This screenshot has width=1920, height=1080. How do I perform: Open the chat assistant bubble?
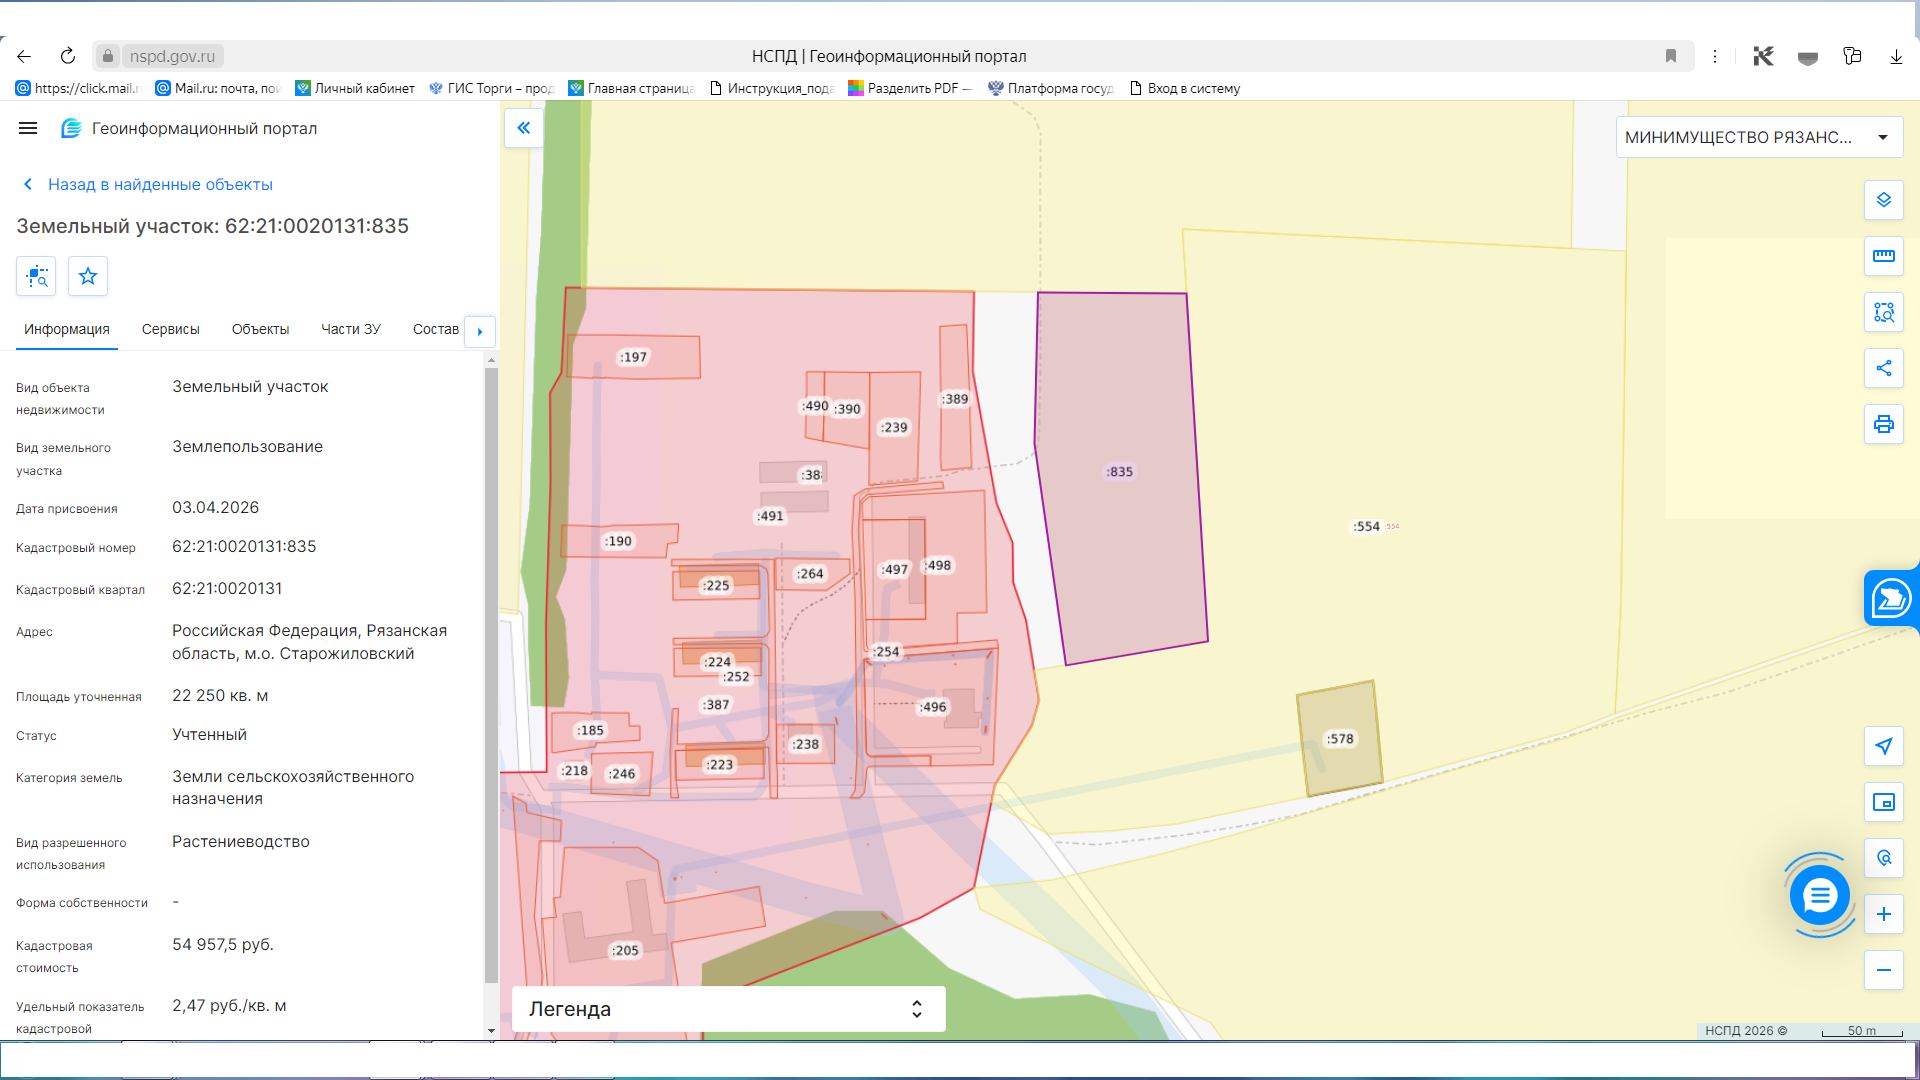point(1820,895)
